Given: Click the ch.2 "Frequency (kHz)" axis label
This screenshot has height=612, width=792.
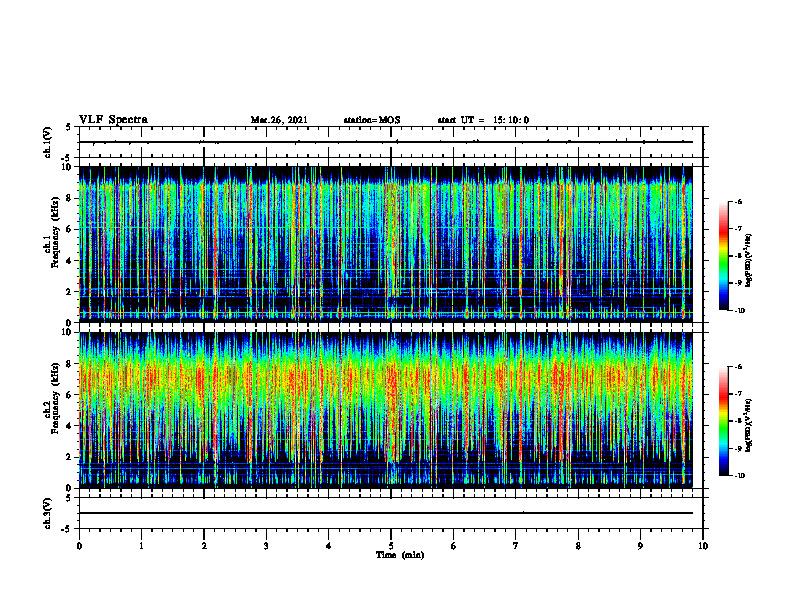Looking at the screenshot, I should (x=55, y=398).
